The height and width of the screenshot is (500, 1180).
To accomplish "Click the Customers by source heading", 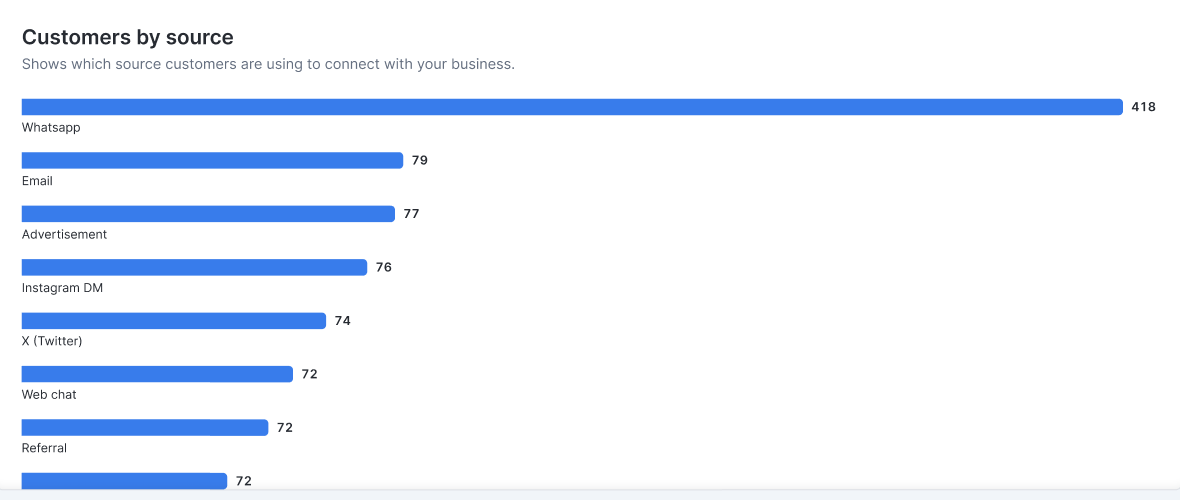I will pos(128,37).
